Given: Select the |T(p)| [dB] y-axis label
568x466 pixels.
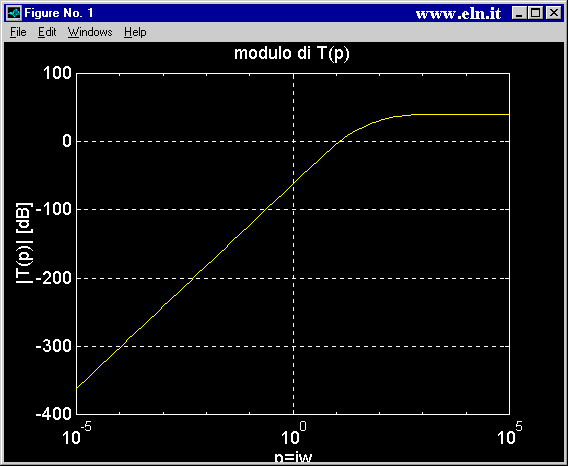Looking at the screenshot, I should [24, 243].
